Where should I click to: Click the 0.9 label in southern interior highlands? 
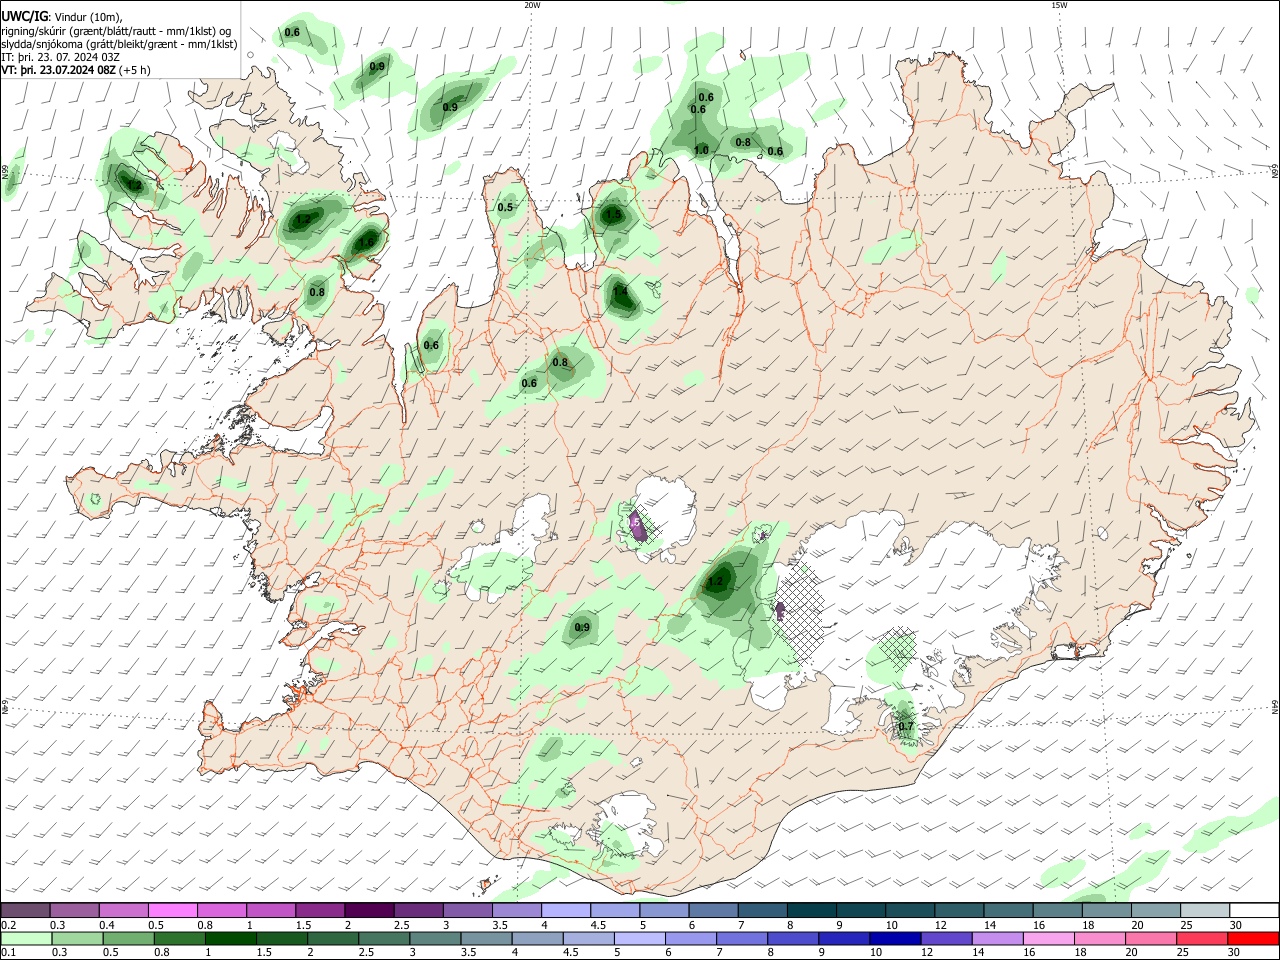[582, 628]
